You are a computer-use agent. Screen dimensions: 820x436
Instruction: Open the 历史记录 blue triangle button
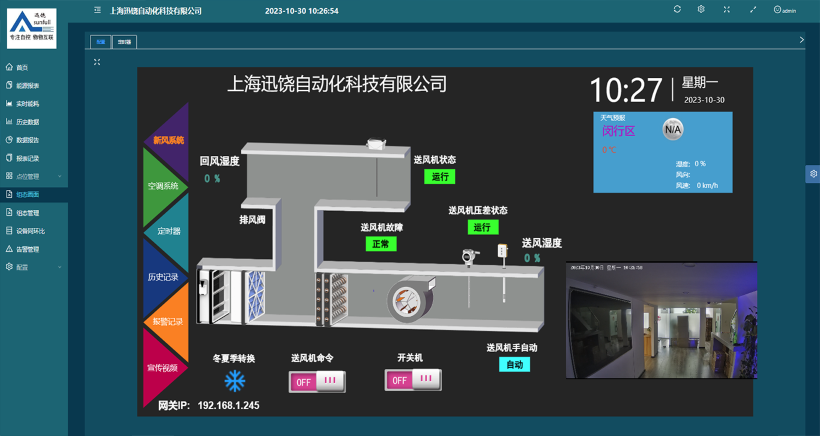(161, 277)
